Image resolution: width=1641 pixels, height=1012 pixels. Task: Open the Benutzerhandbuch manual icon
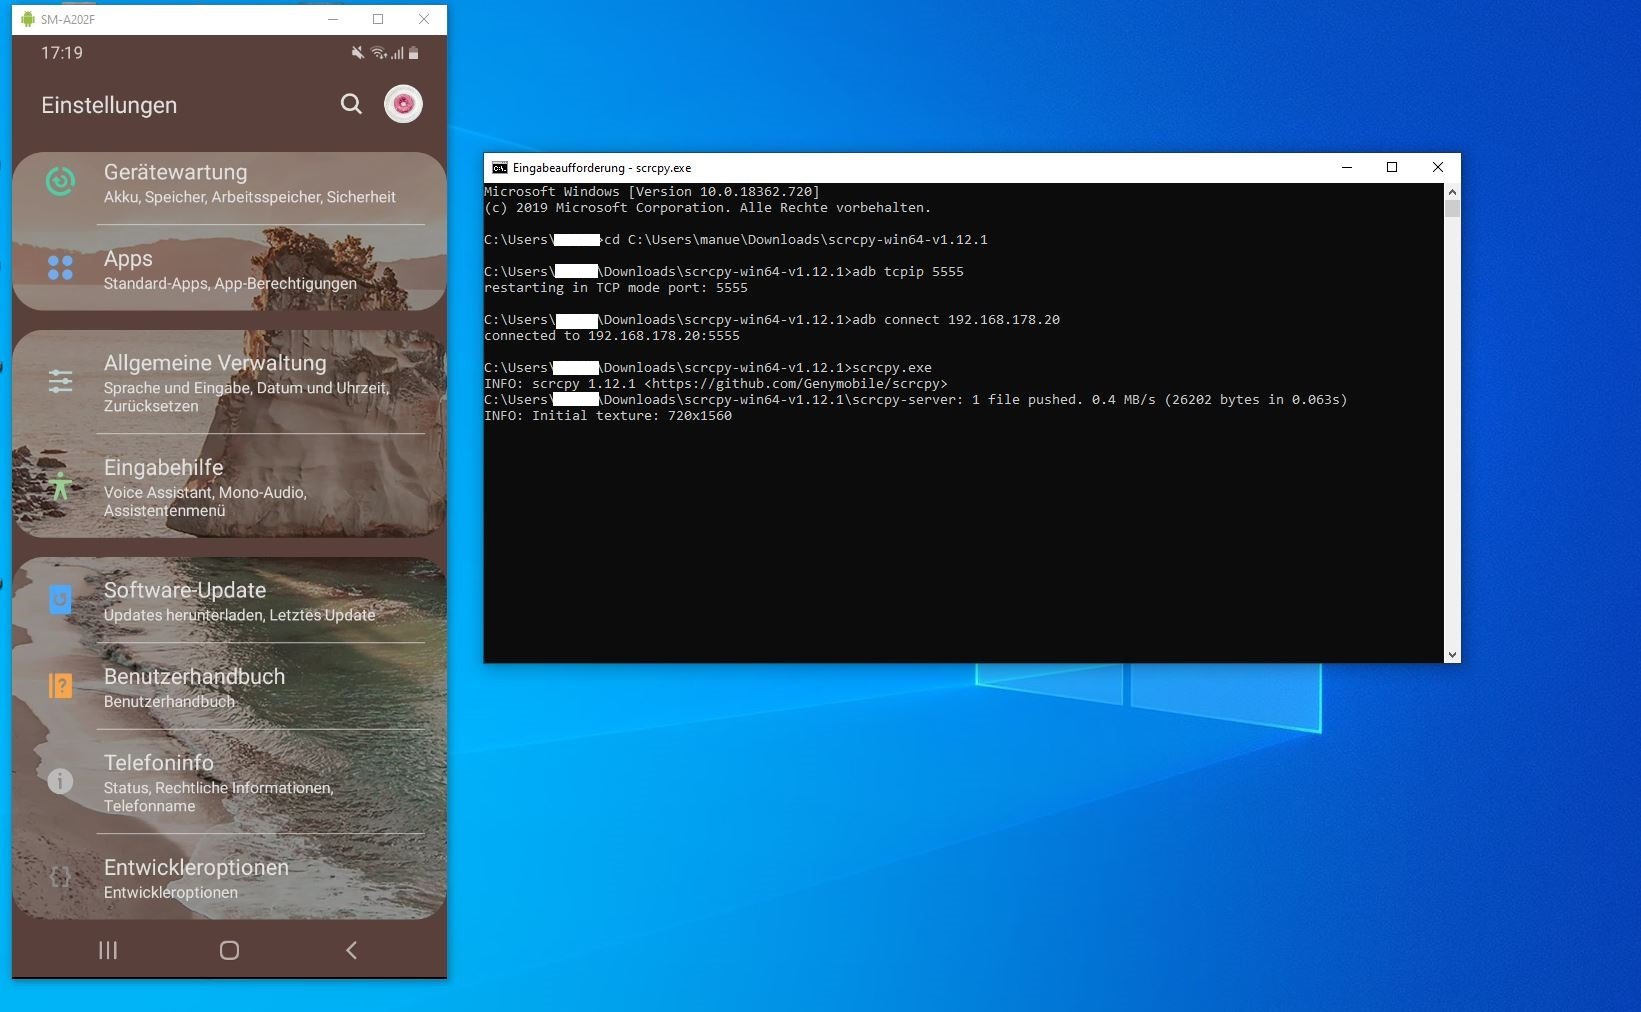tap(59, 685)
